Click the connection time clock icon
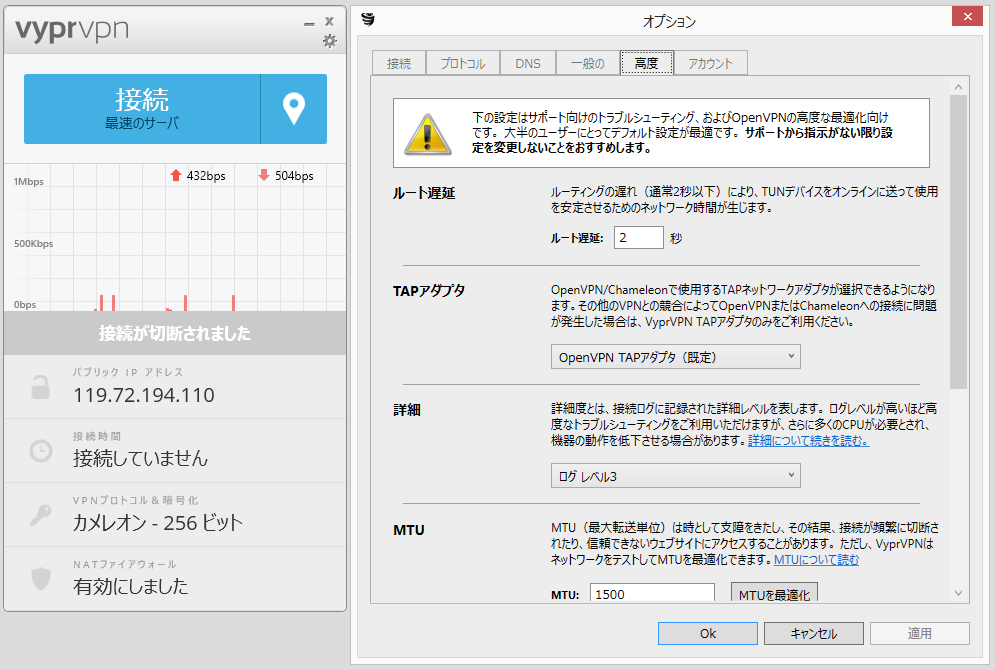 [x=41, y=450]
